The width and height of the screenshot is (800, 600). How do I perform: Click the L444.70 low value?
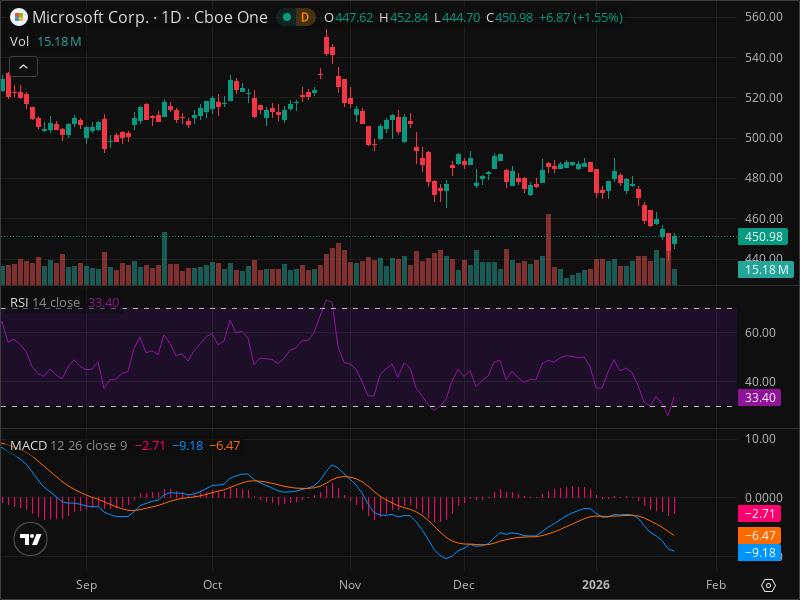(x=457, y=18)
